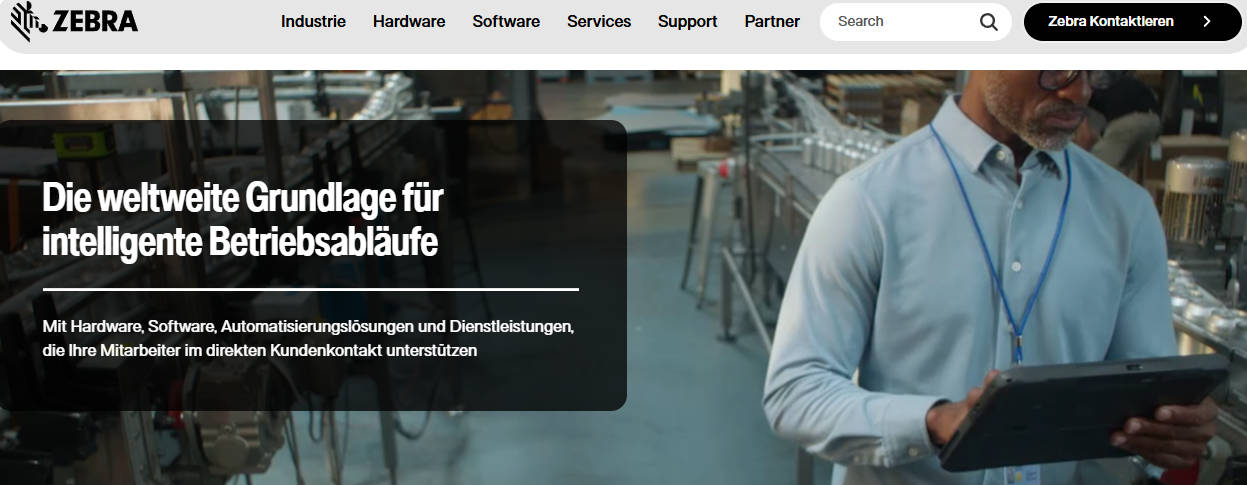Expand the Software navigation menu

click(506, 21)
